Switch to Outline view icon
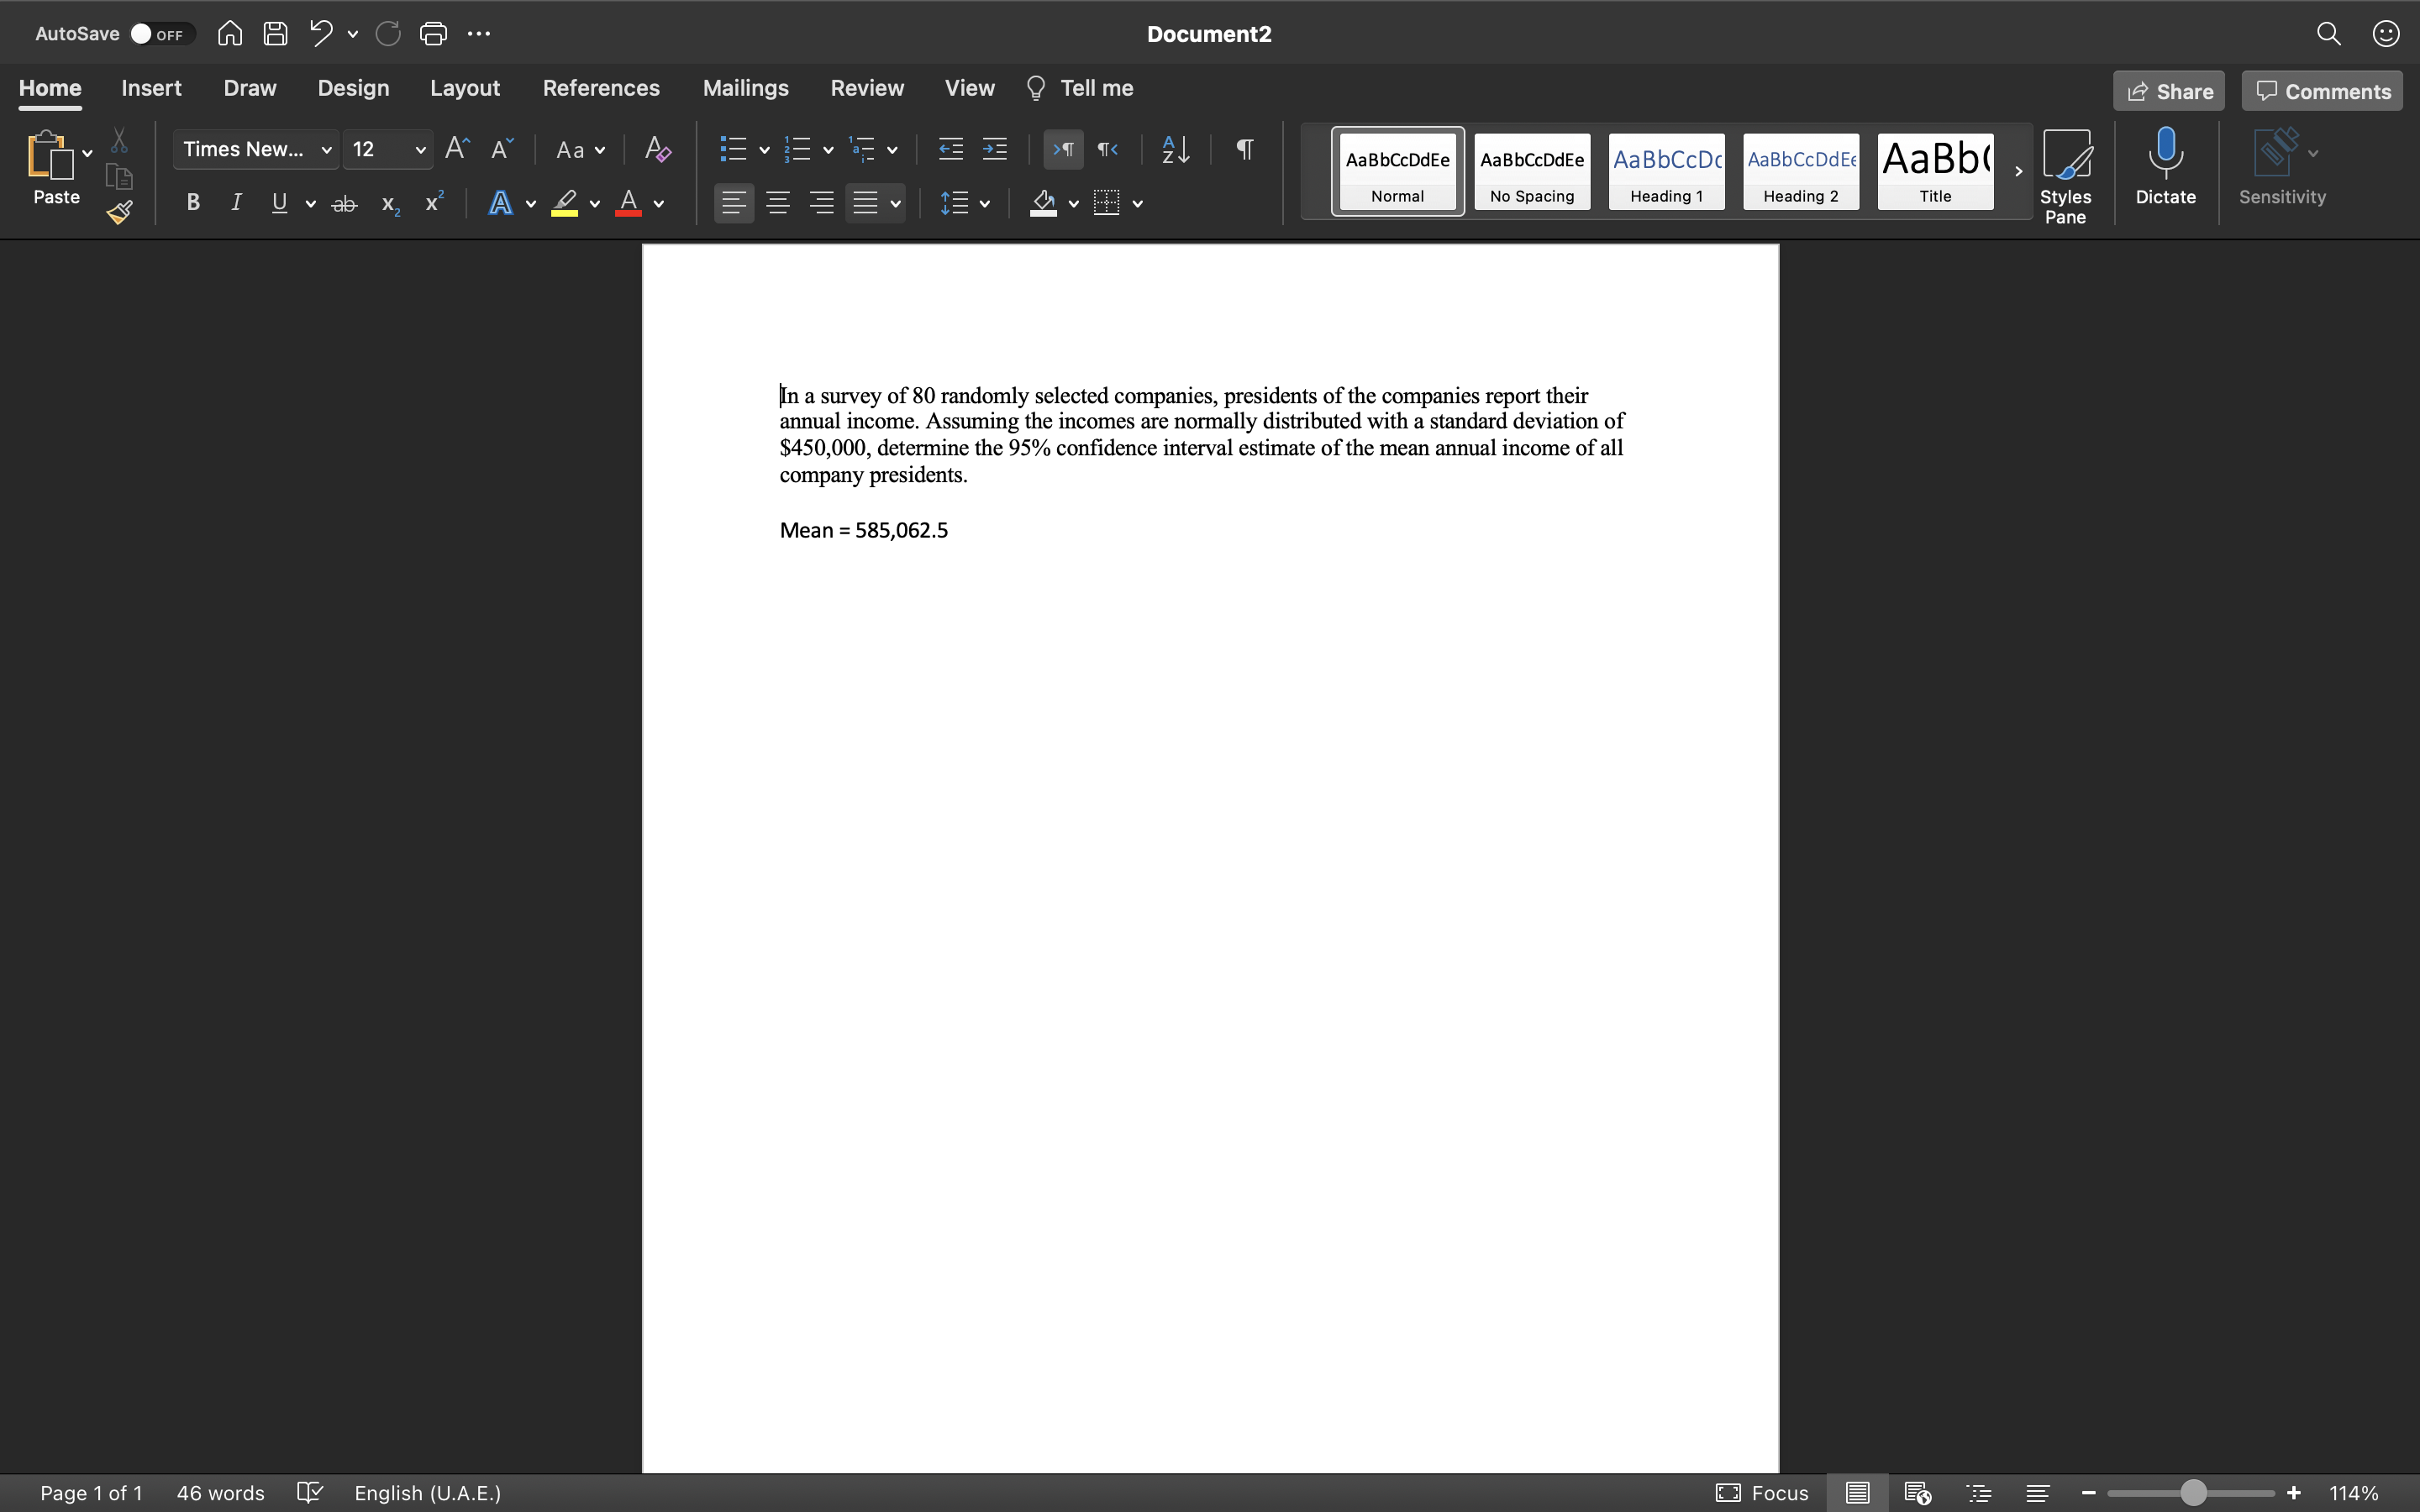This screenshot has width=2420, height=1512. coord(1979,1492)
